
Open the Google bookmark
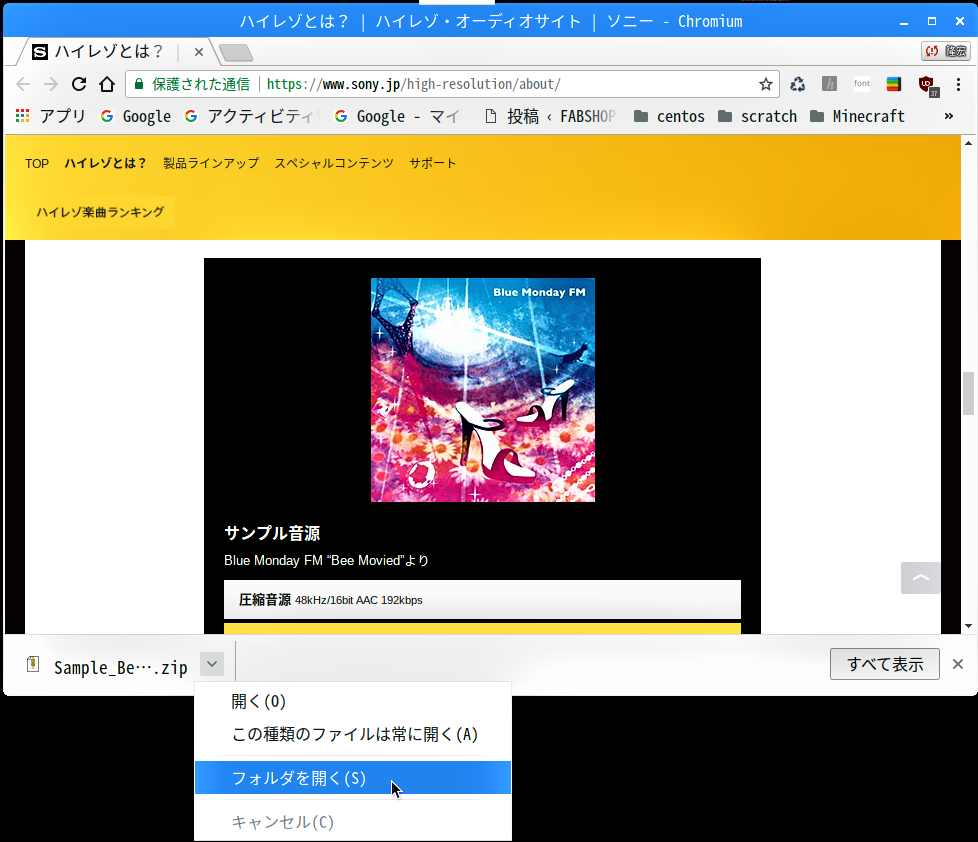coord(136,117)
